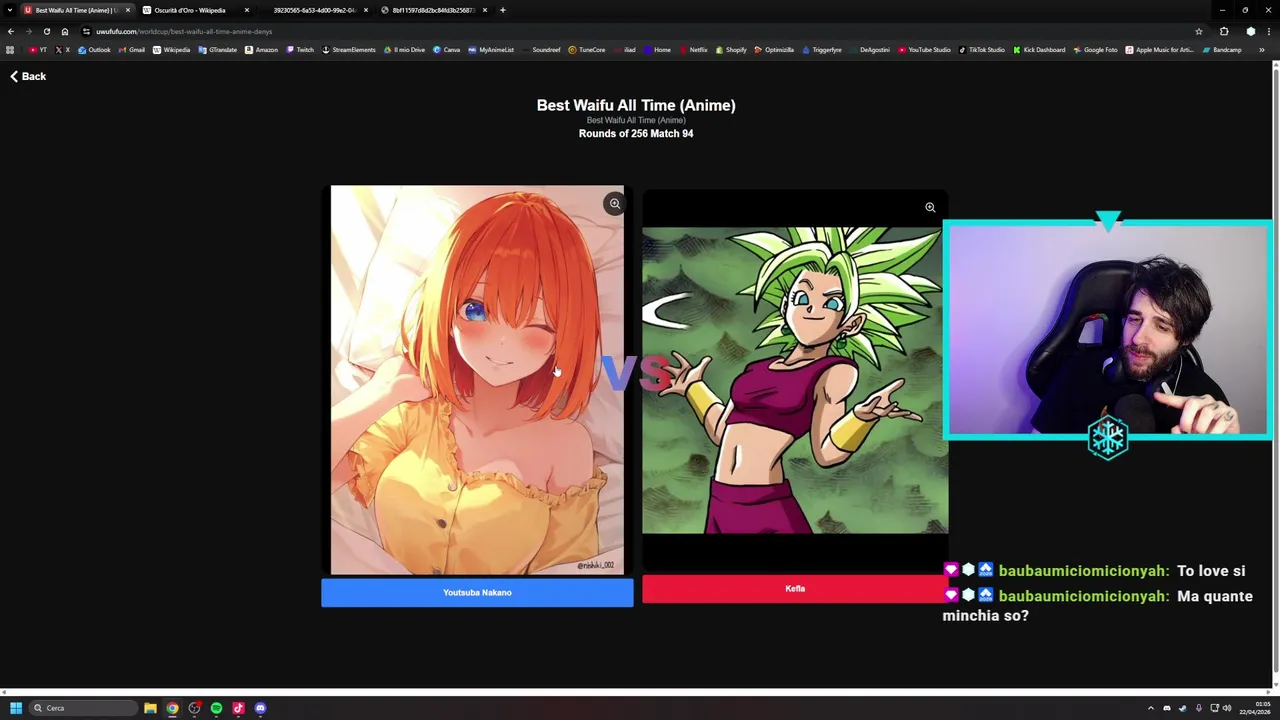The width and height of the screenshot is (1280, 720).
Task: Open the YT bookmark
Action: (38, 50)
